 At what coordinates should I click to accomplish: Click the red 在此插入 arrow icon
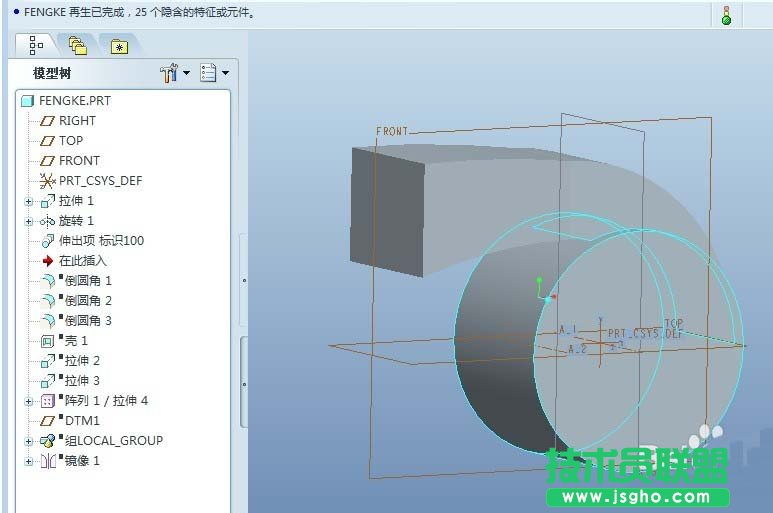click(47, 261)
